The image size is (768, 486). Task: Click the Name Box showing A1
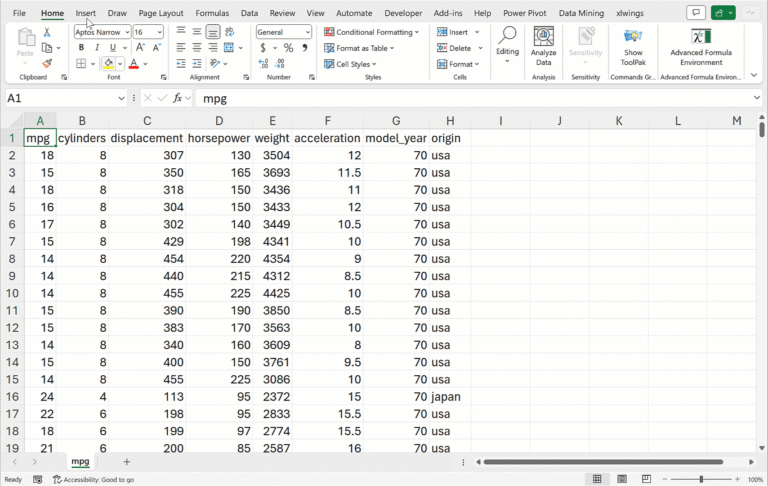coord(60,98)
